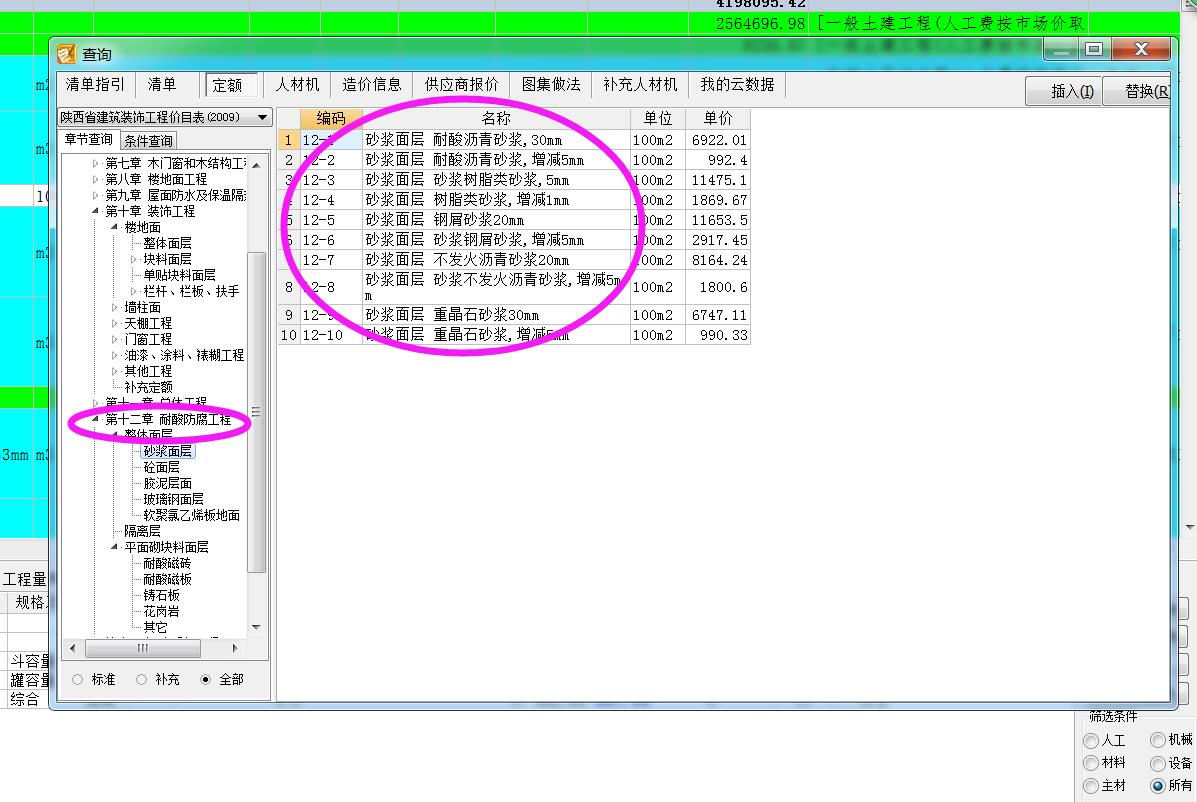This screenshot has height=802, width=1197.
Task: Collapse the 平面砌块料面层 tree node
Action: click(x=115, y=547)
